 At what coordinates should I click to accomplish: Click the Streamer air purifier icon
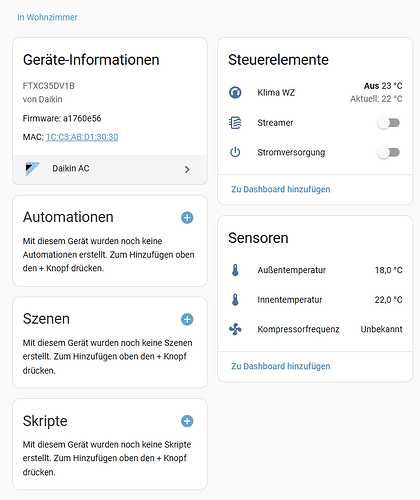pos(235,123)
